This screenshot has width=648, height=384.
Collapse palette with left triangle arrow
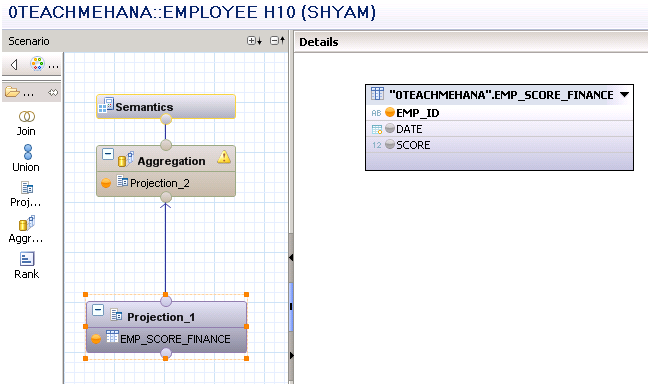coord(14,64)
